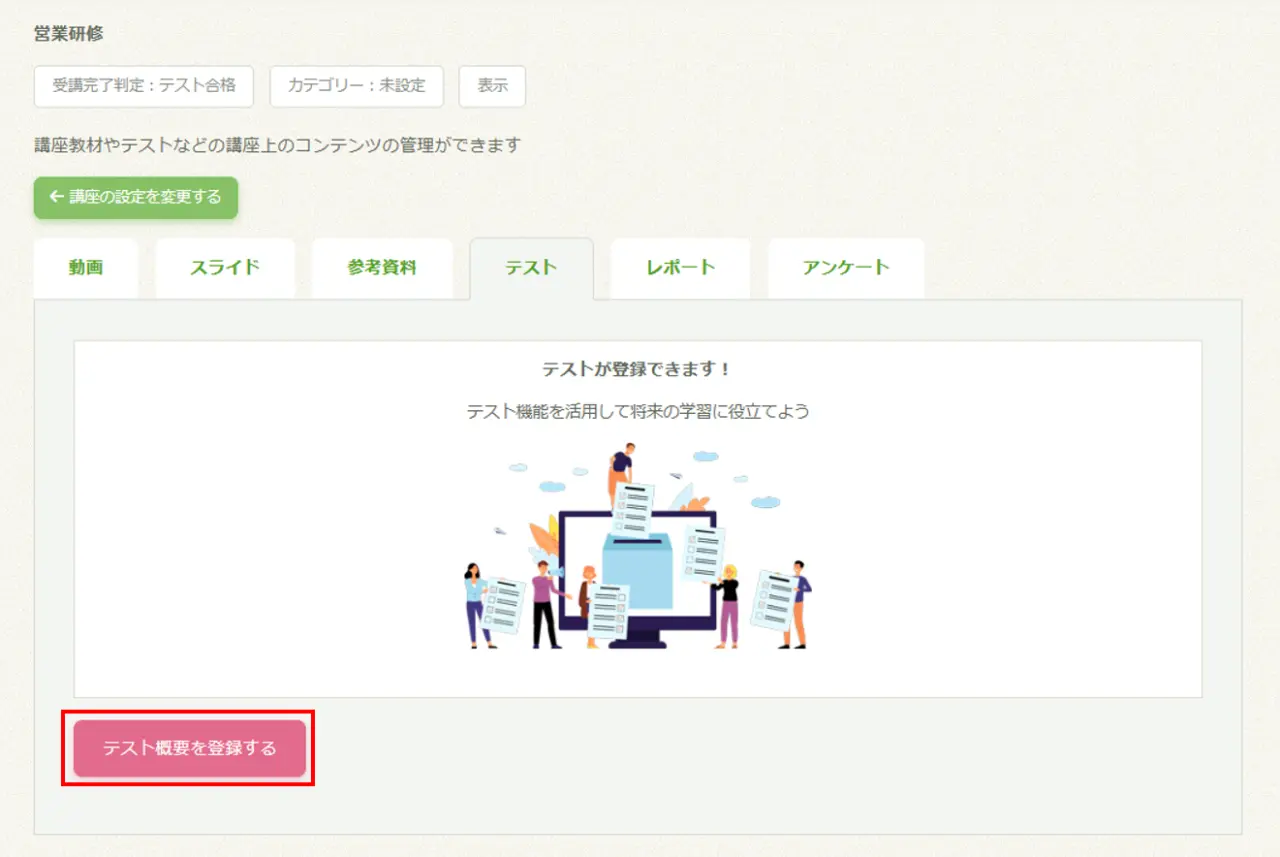Click the カテゴリー:未設定 category chip
This screenshot has height=857, width=1280.
point(356,87)
